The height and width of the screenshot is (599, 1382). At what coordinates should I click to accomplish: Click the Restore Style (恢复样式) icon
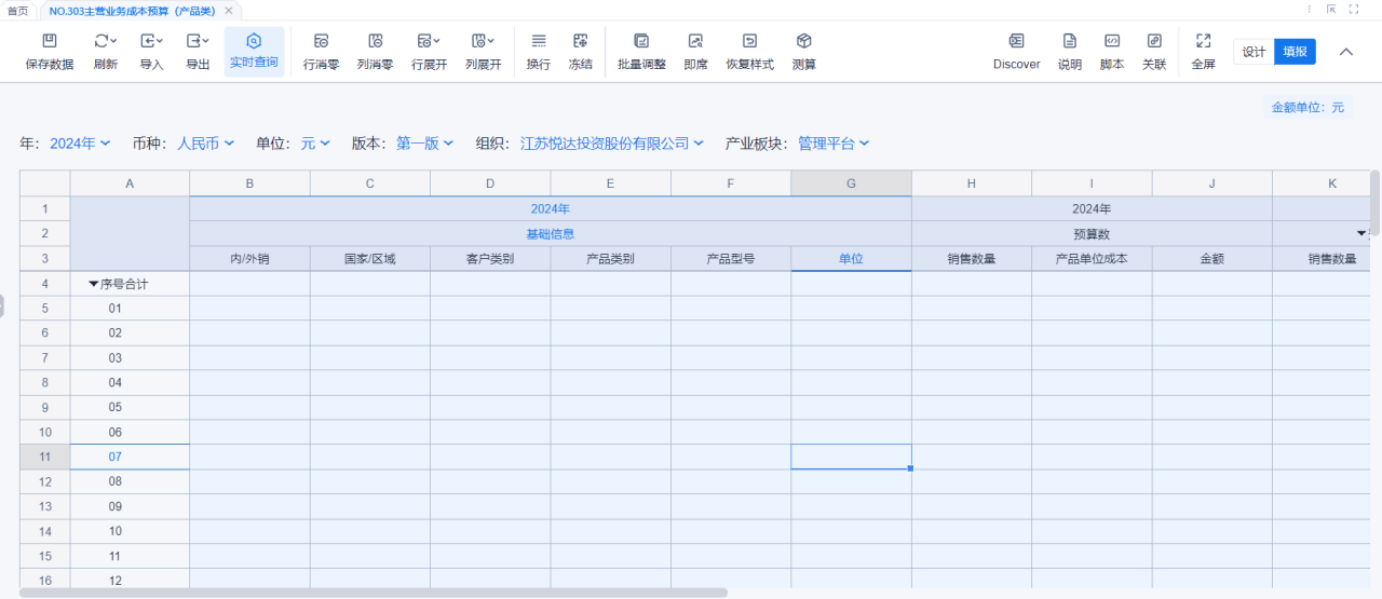[x=749, y=42]
